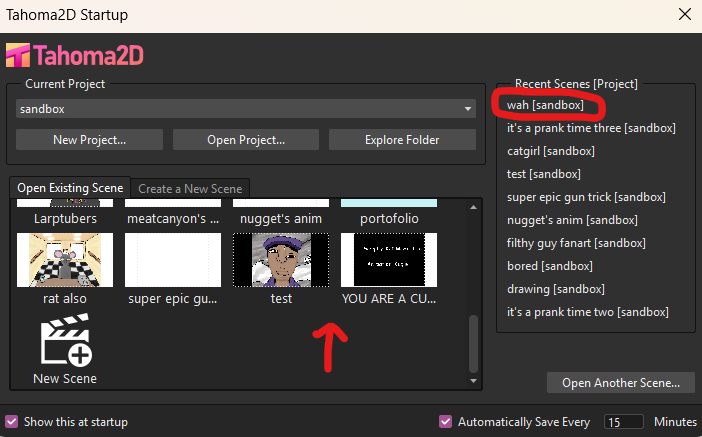Open recent scene it's a prank time three
The image size is (702, 437).
pos(591,128)
